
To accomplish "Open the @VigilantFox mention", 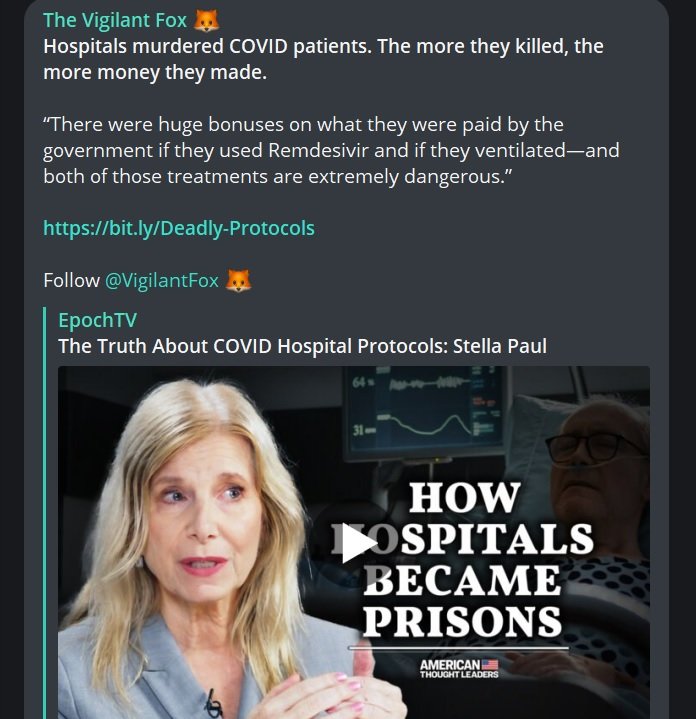I will [x=162, y=280].
